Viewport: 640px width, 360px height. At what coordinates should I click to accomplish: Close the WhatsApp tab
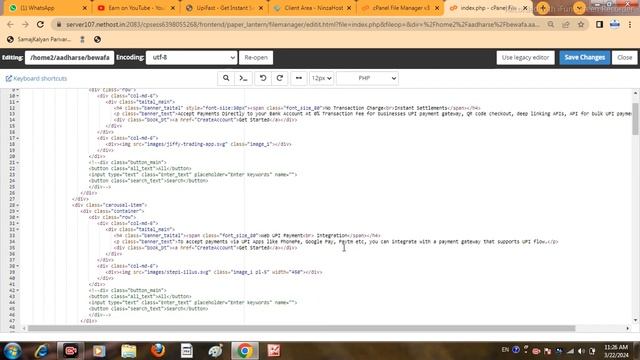point(84,8)
